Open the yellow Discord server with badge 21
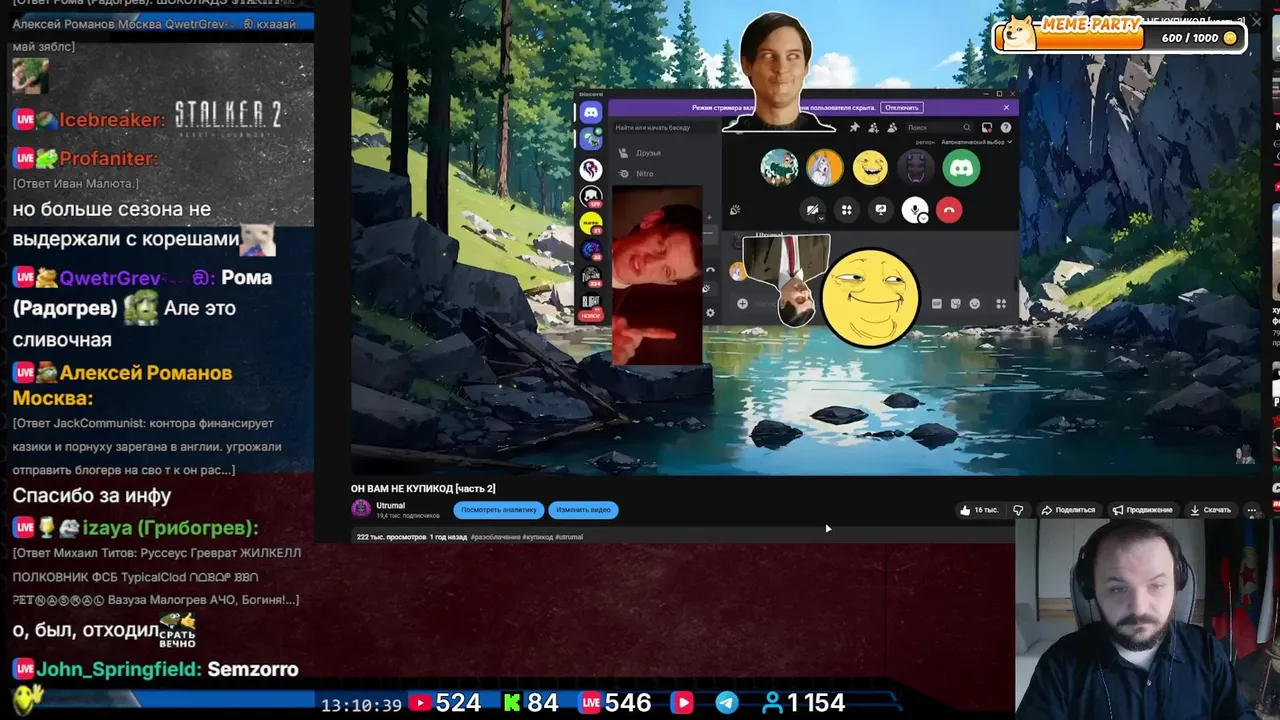Viewport: 1280px width, 720px height. tap(591, 224)
